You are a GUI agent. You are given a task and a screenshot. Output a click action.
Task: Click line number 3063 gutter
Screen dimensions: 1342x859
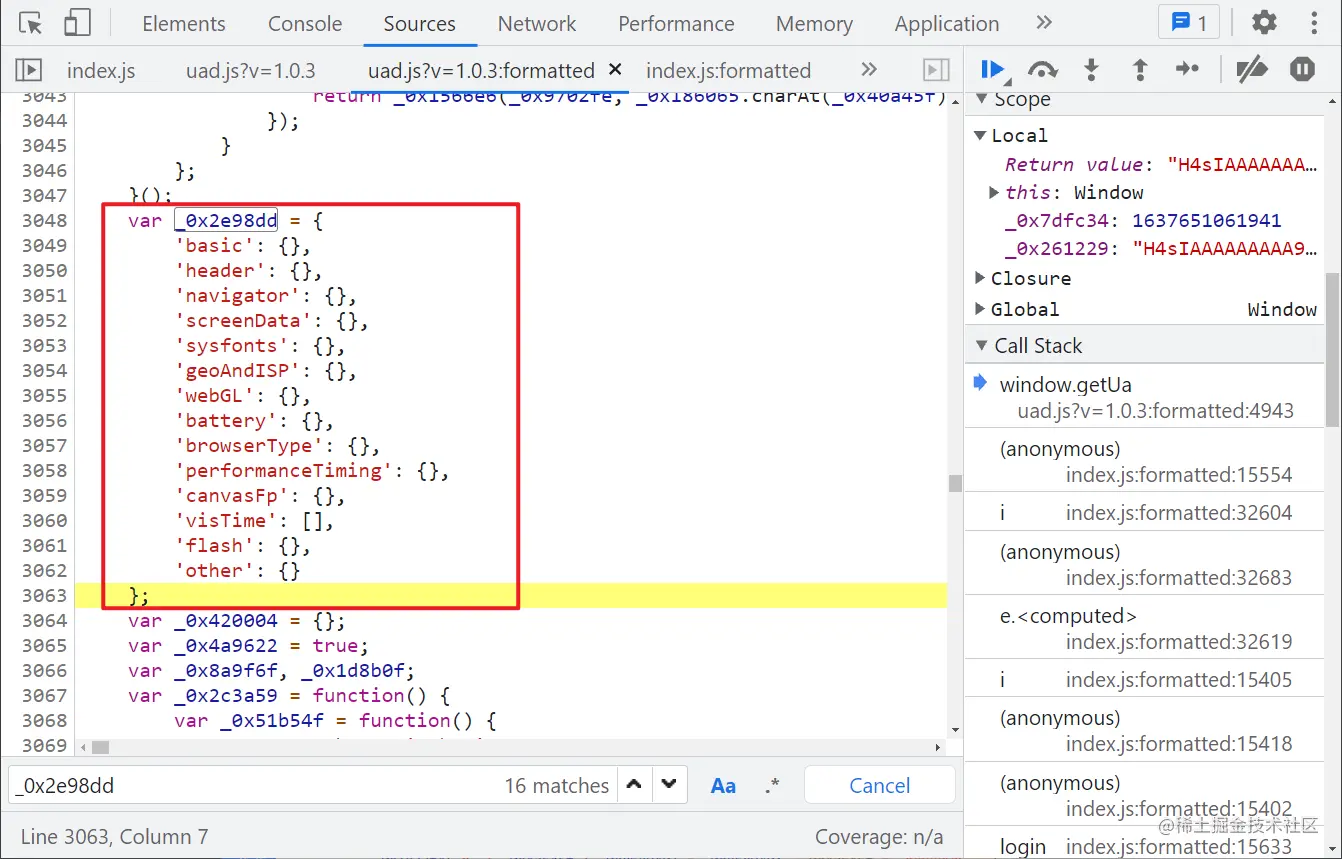[44, 595]
